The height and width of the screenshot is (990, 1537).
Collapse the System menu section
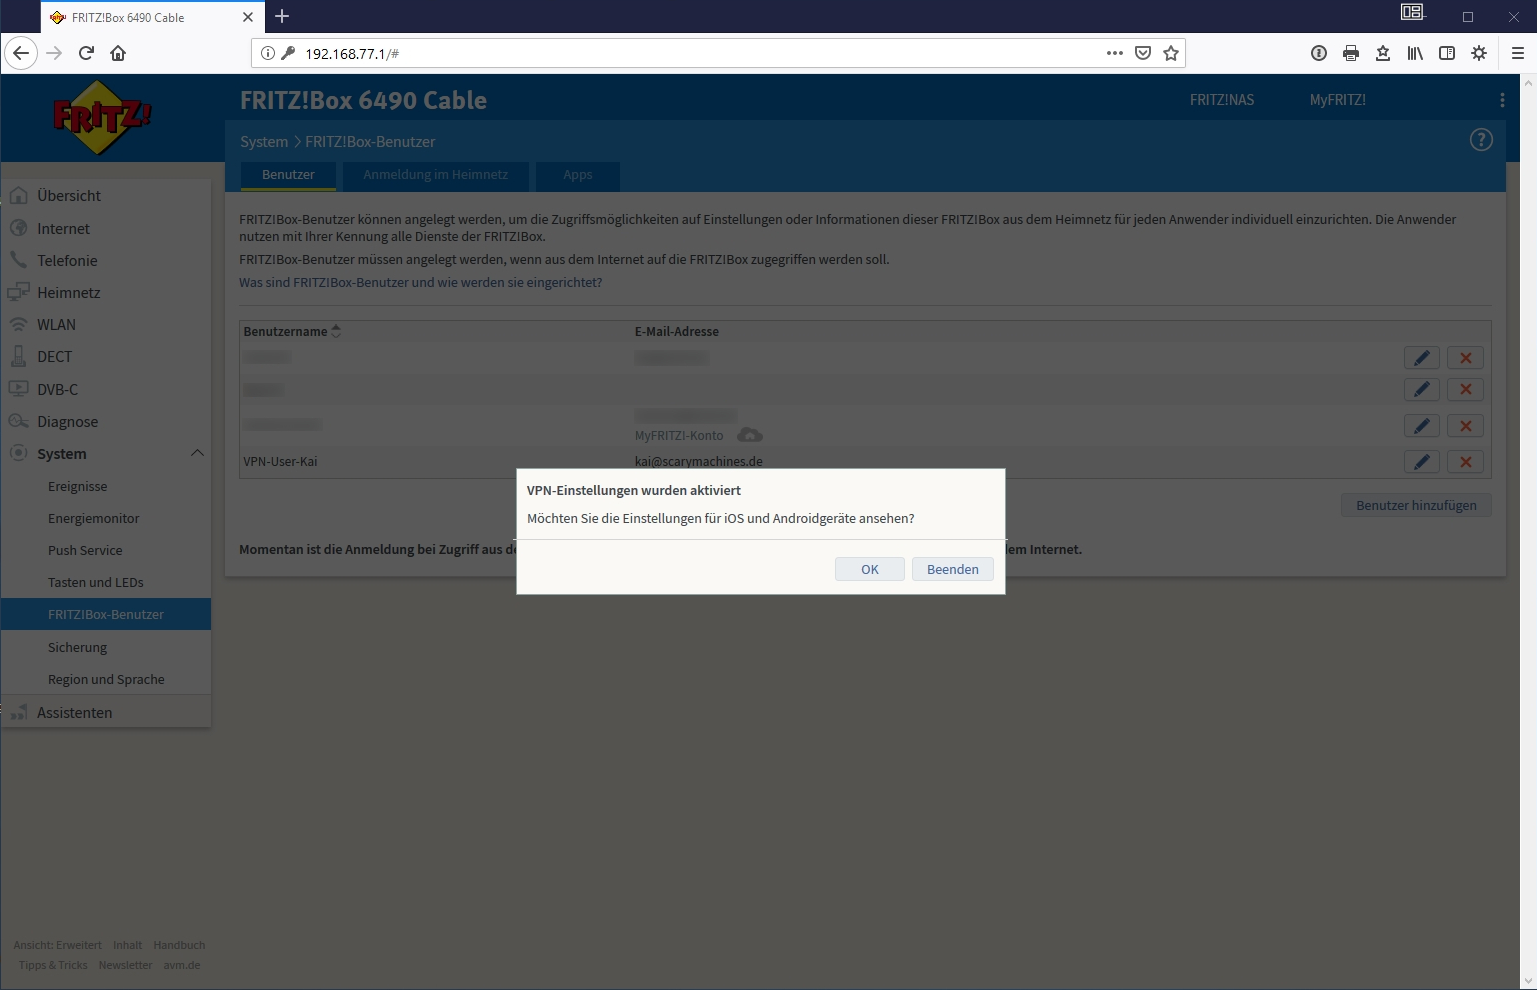coord(197,453)
